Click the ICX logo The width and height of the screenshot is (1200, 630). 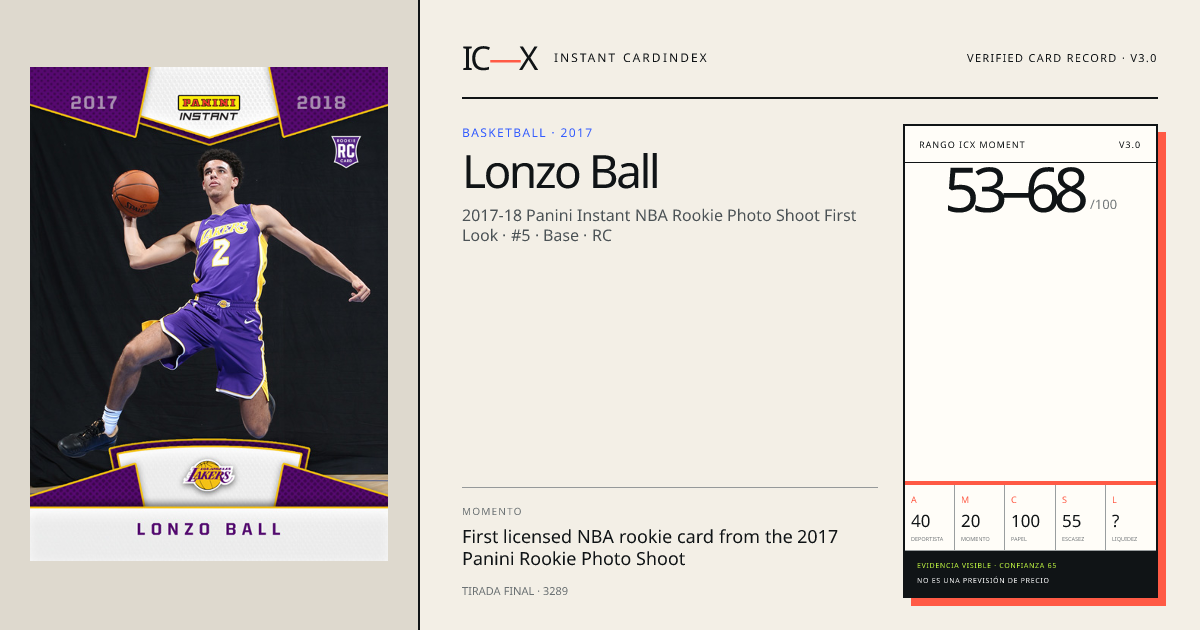pos(500,58)
